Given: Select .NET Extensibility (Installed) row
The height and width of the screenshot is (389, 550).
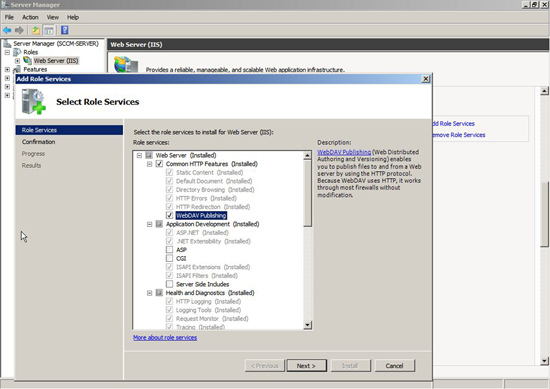Looking at the screenshot, I should (x=213, y=241).
